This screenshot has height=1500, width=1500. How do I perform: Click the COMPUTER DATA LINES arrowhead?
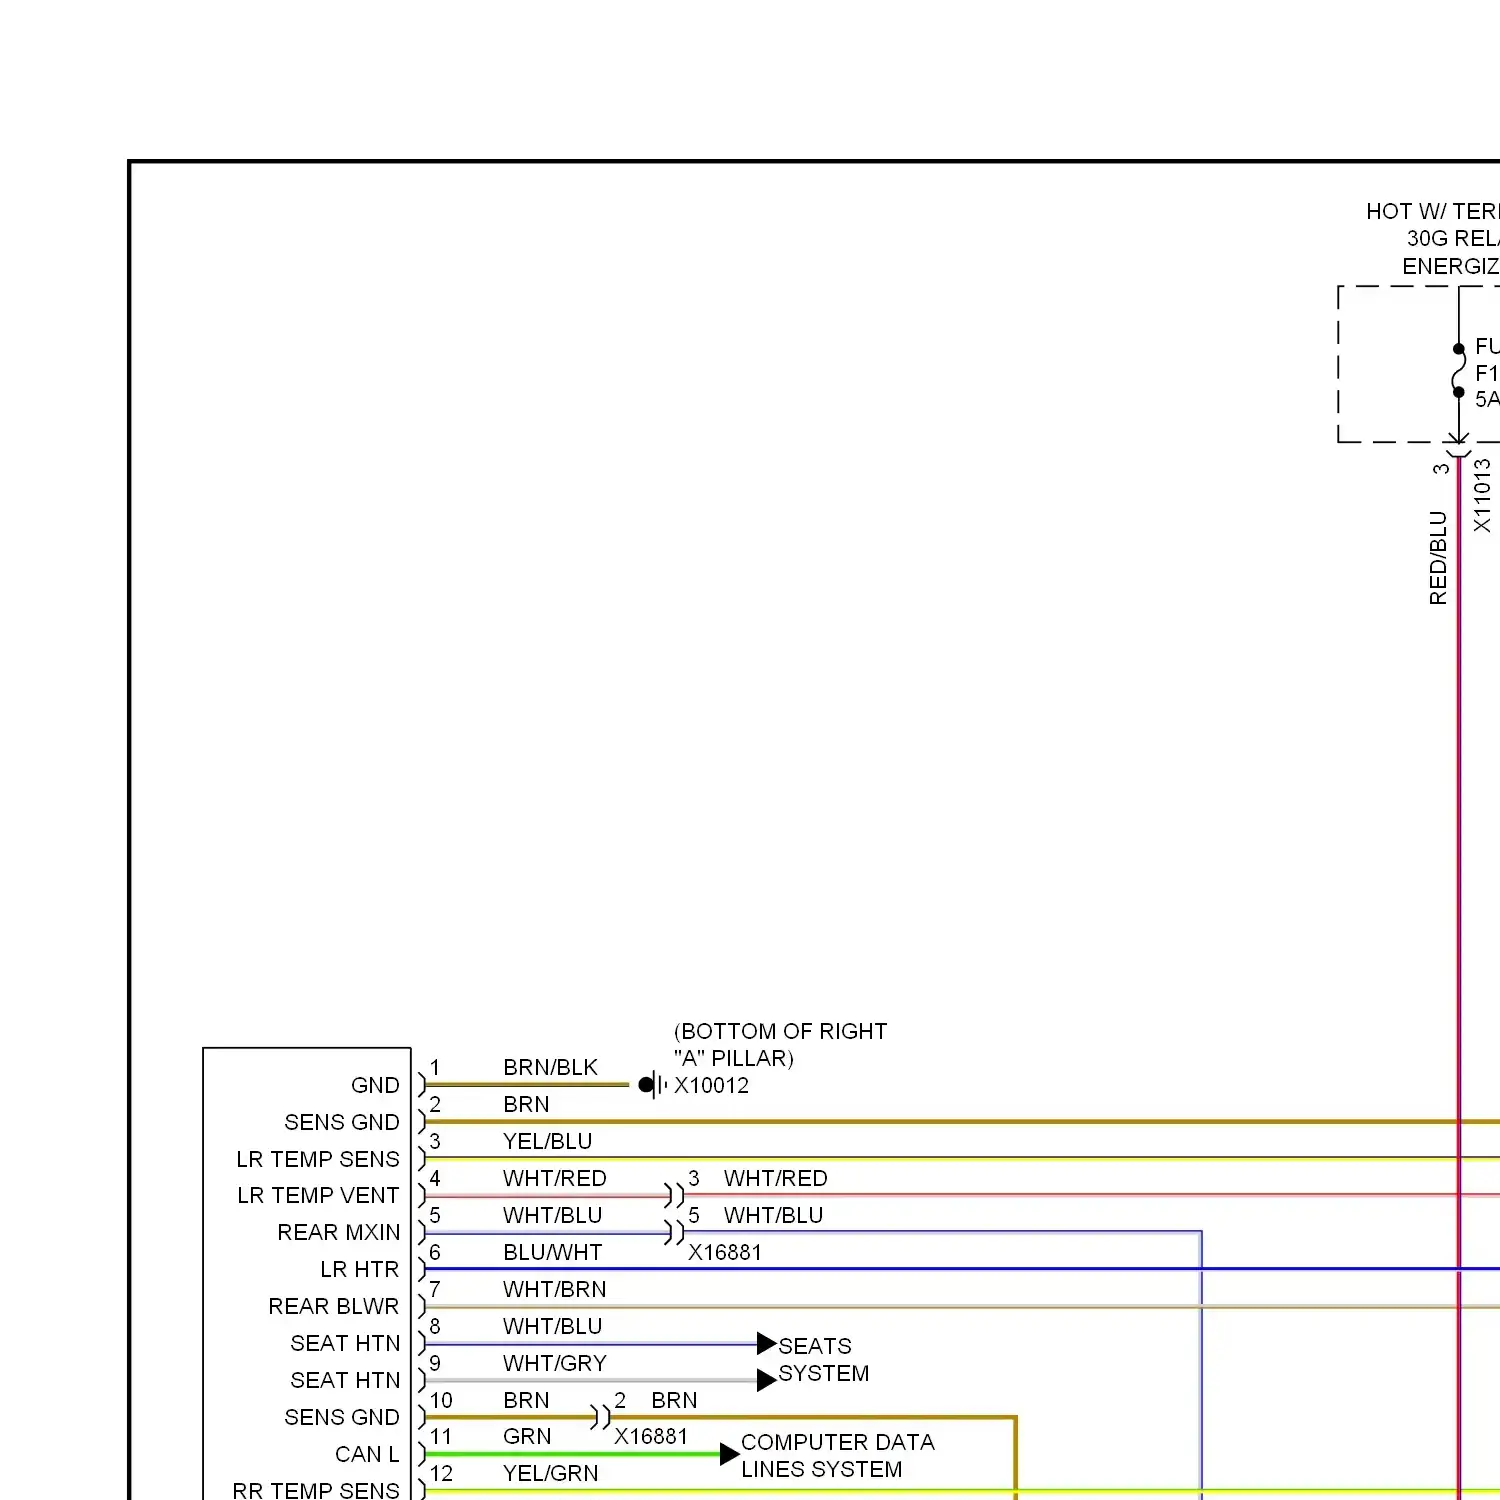pyautogui.click(x=730, y=1454)
